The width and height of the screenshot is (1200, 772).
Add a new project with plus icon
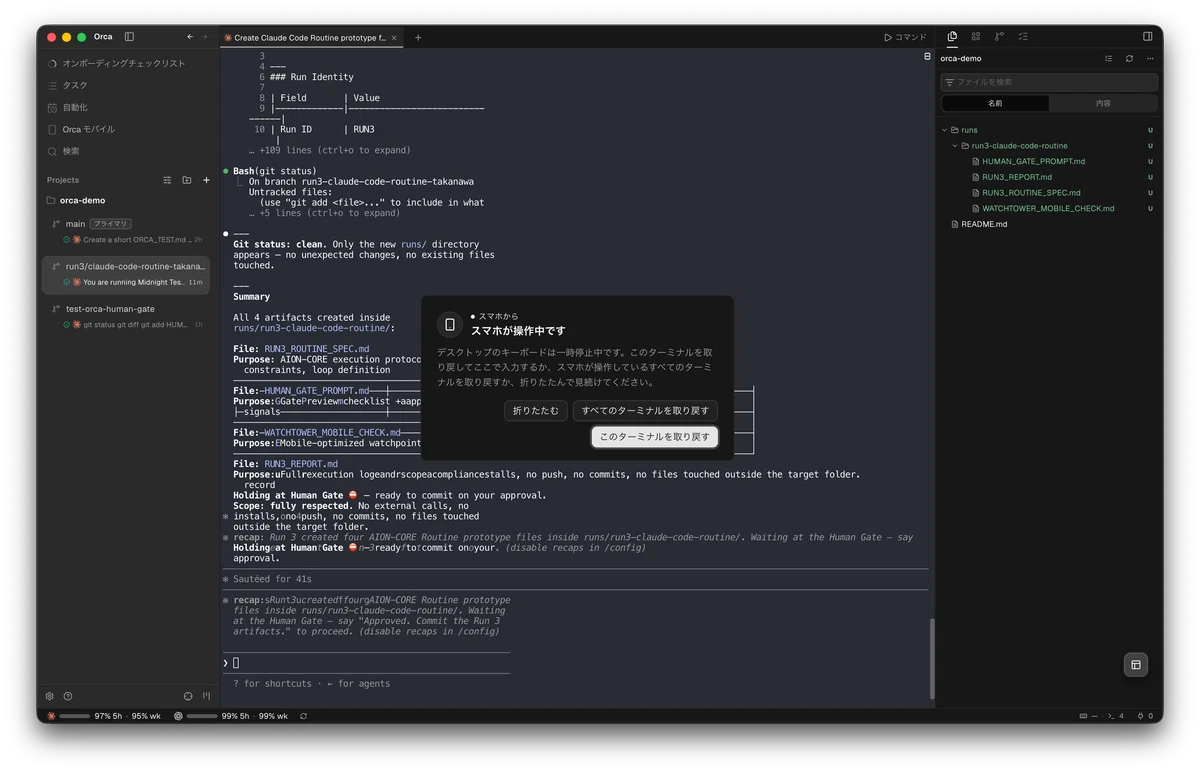[206, 180]
